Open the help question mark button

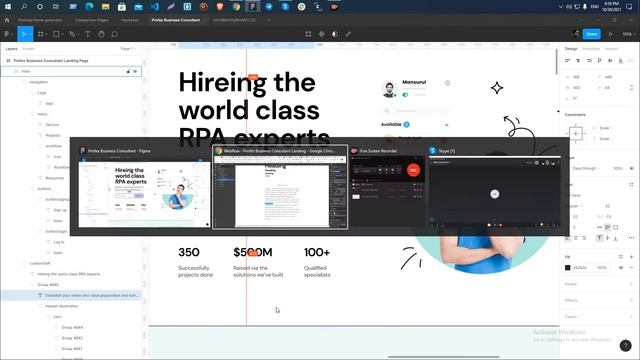[625, 345]
